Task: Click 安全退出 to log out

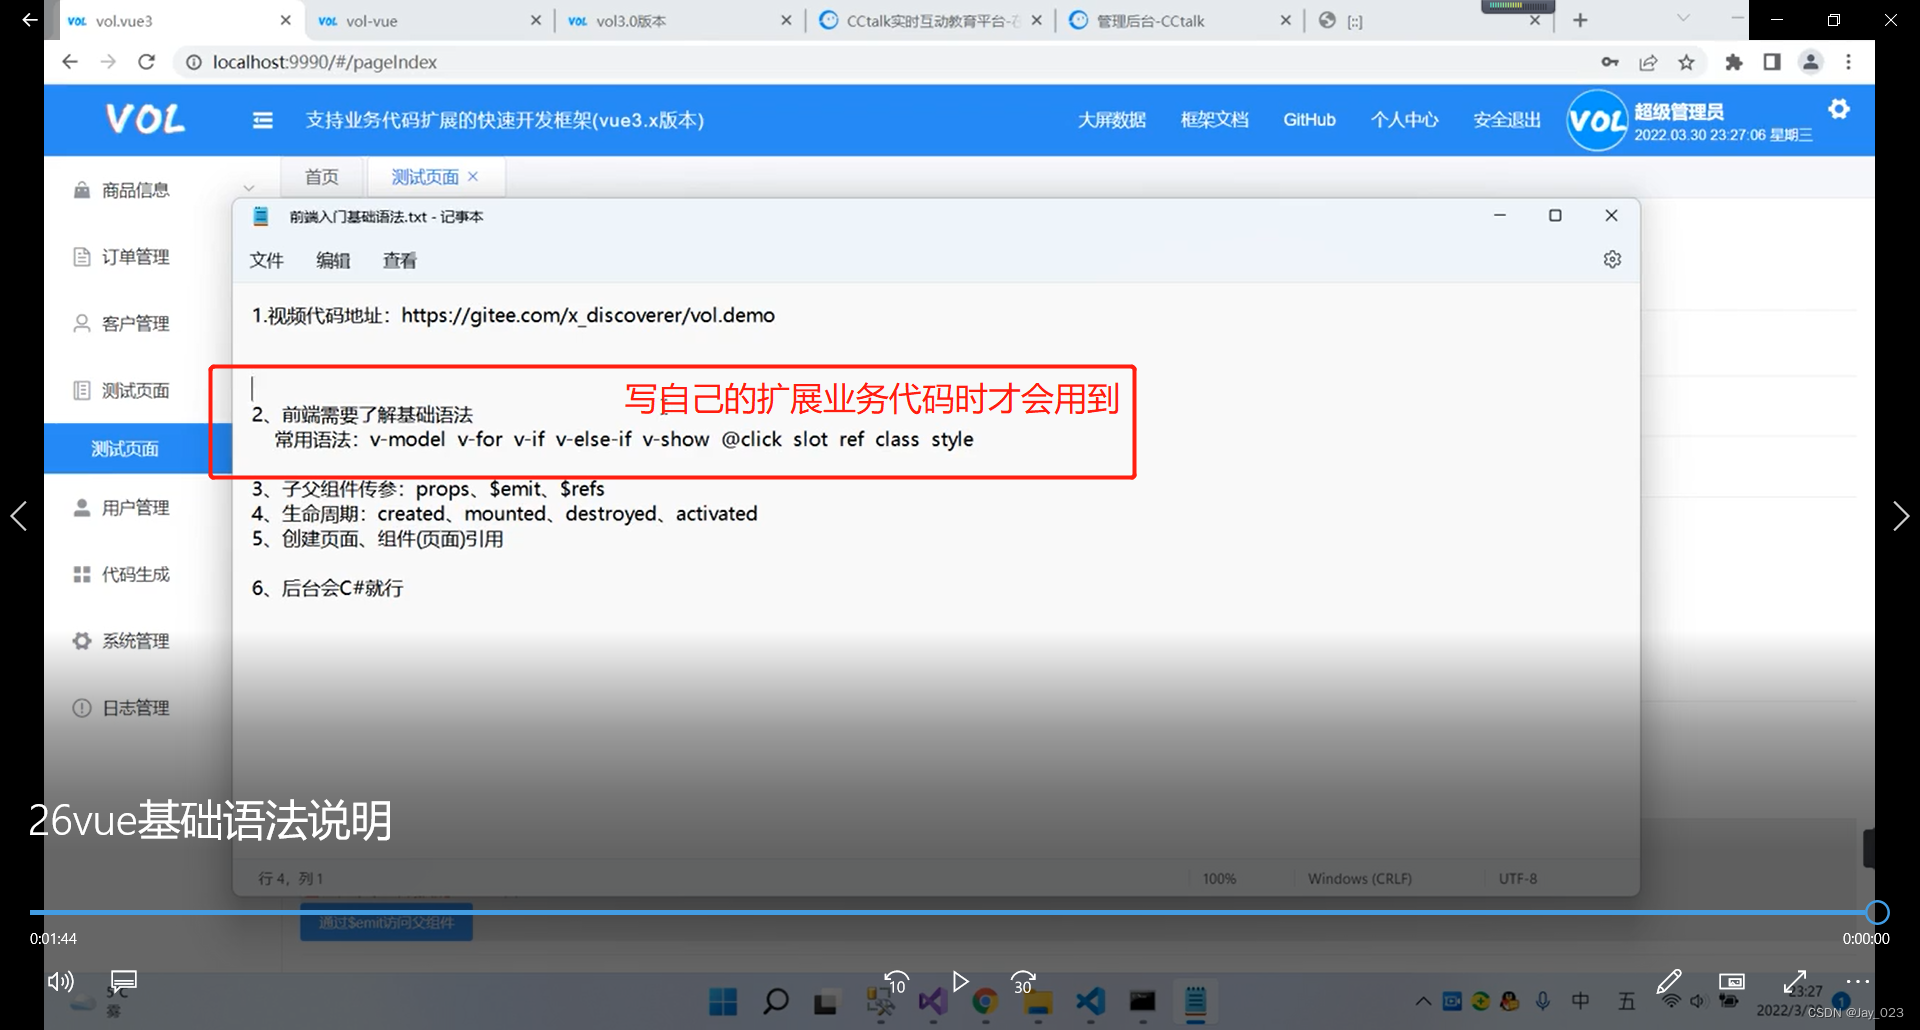Action: [1507, 120]
